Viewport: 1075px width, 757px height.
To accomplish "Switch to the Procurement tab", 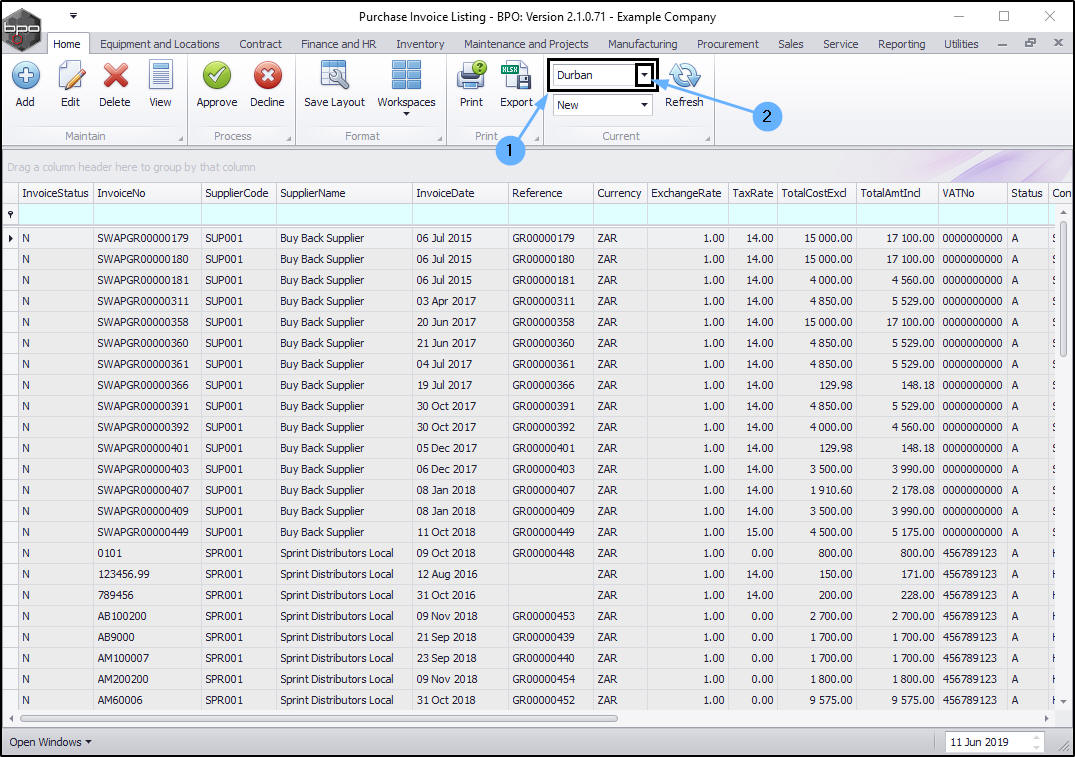I will click(729, 44).
